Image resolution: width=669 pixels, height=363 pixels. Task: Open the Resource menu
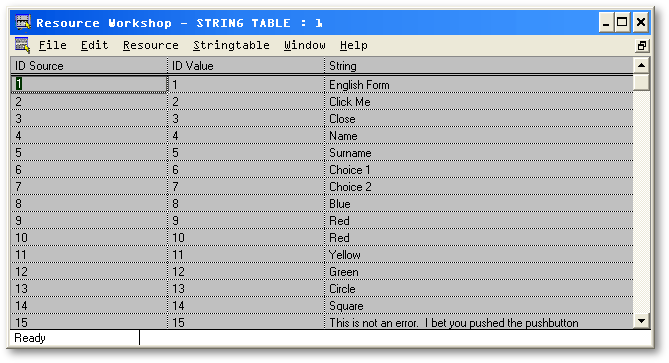(x=151, y=45)
